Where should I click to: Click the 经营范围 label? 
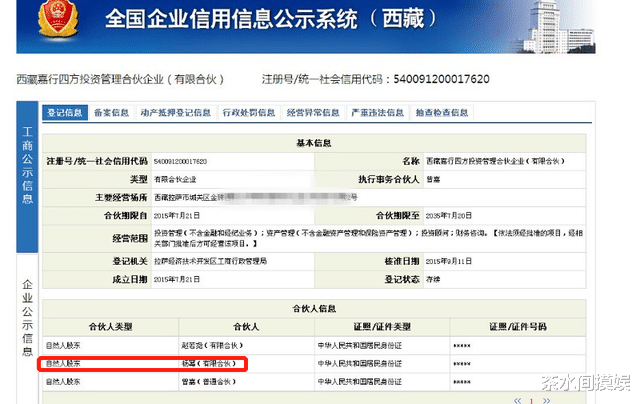point(130,238)
